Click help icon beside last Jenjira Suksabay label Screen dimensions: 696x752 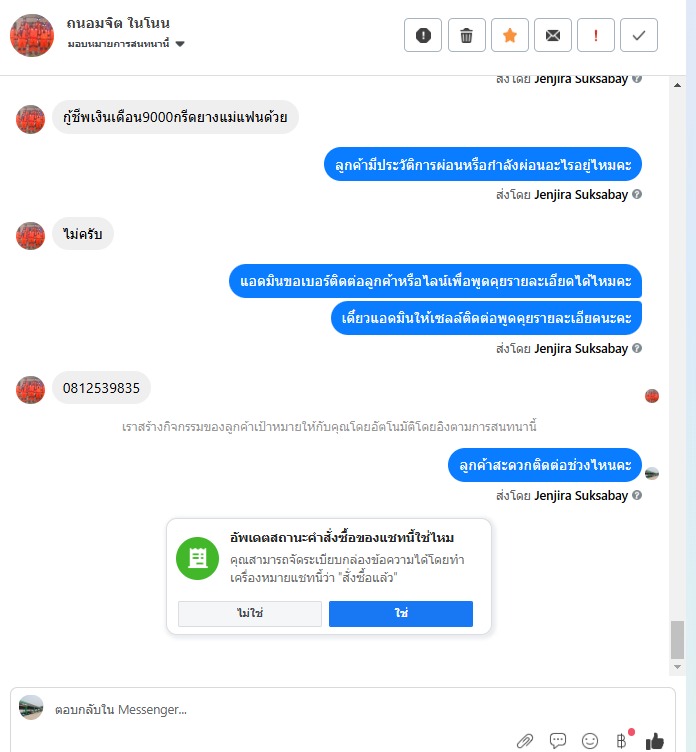(637, 495)
